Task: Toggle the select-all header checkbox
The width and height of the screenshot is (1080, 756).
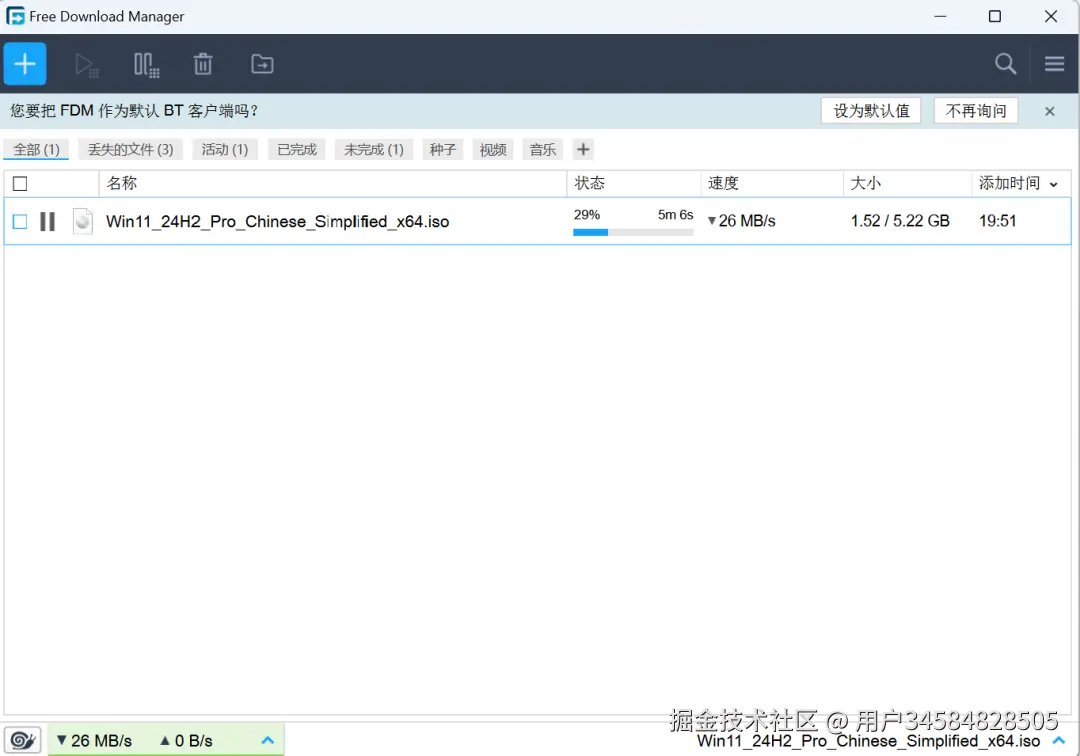Action: (x=20, y=184)
